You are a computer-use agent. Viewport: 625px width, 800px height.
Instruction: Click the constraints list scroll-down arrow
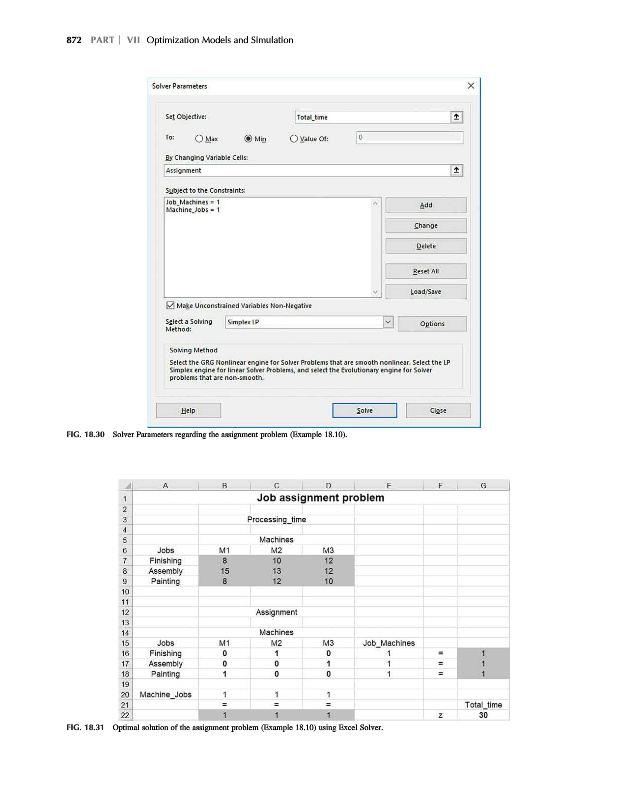(375, 292)
